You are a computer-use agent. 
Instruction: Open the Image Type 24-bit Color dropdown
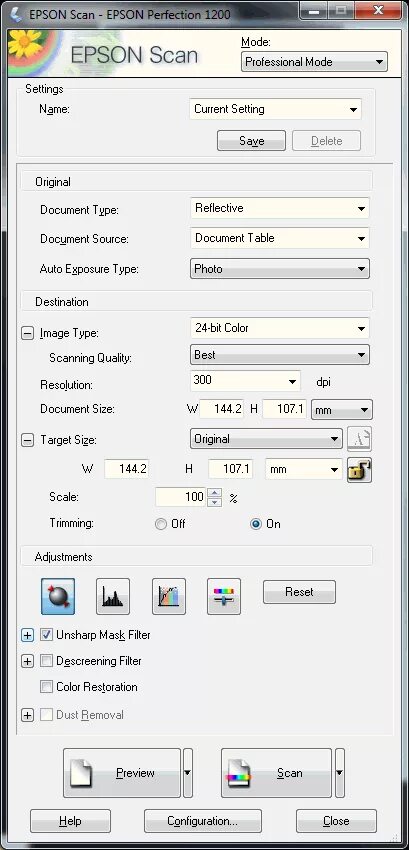[280, 328]
